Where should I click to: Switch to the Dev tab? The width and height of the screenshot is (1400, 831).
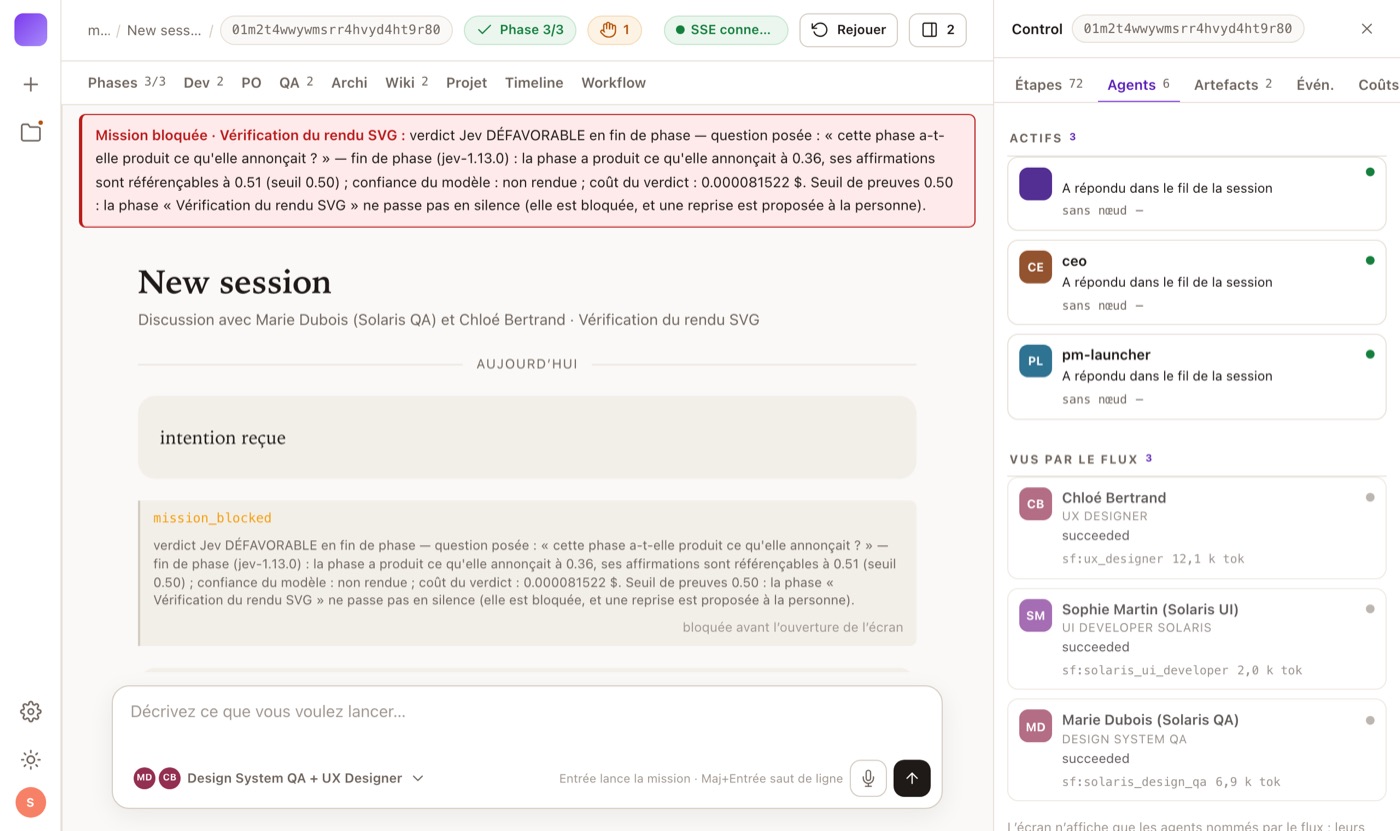click(x=203, y=83)
